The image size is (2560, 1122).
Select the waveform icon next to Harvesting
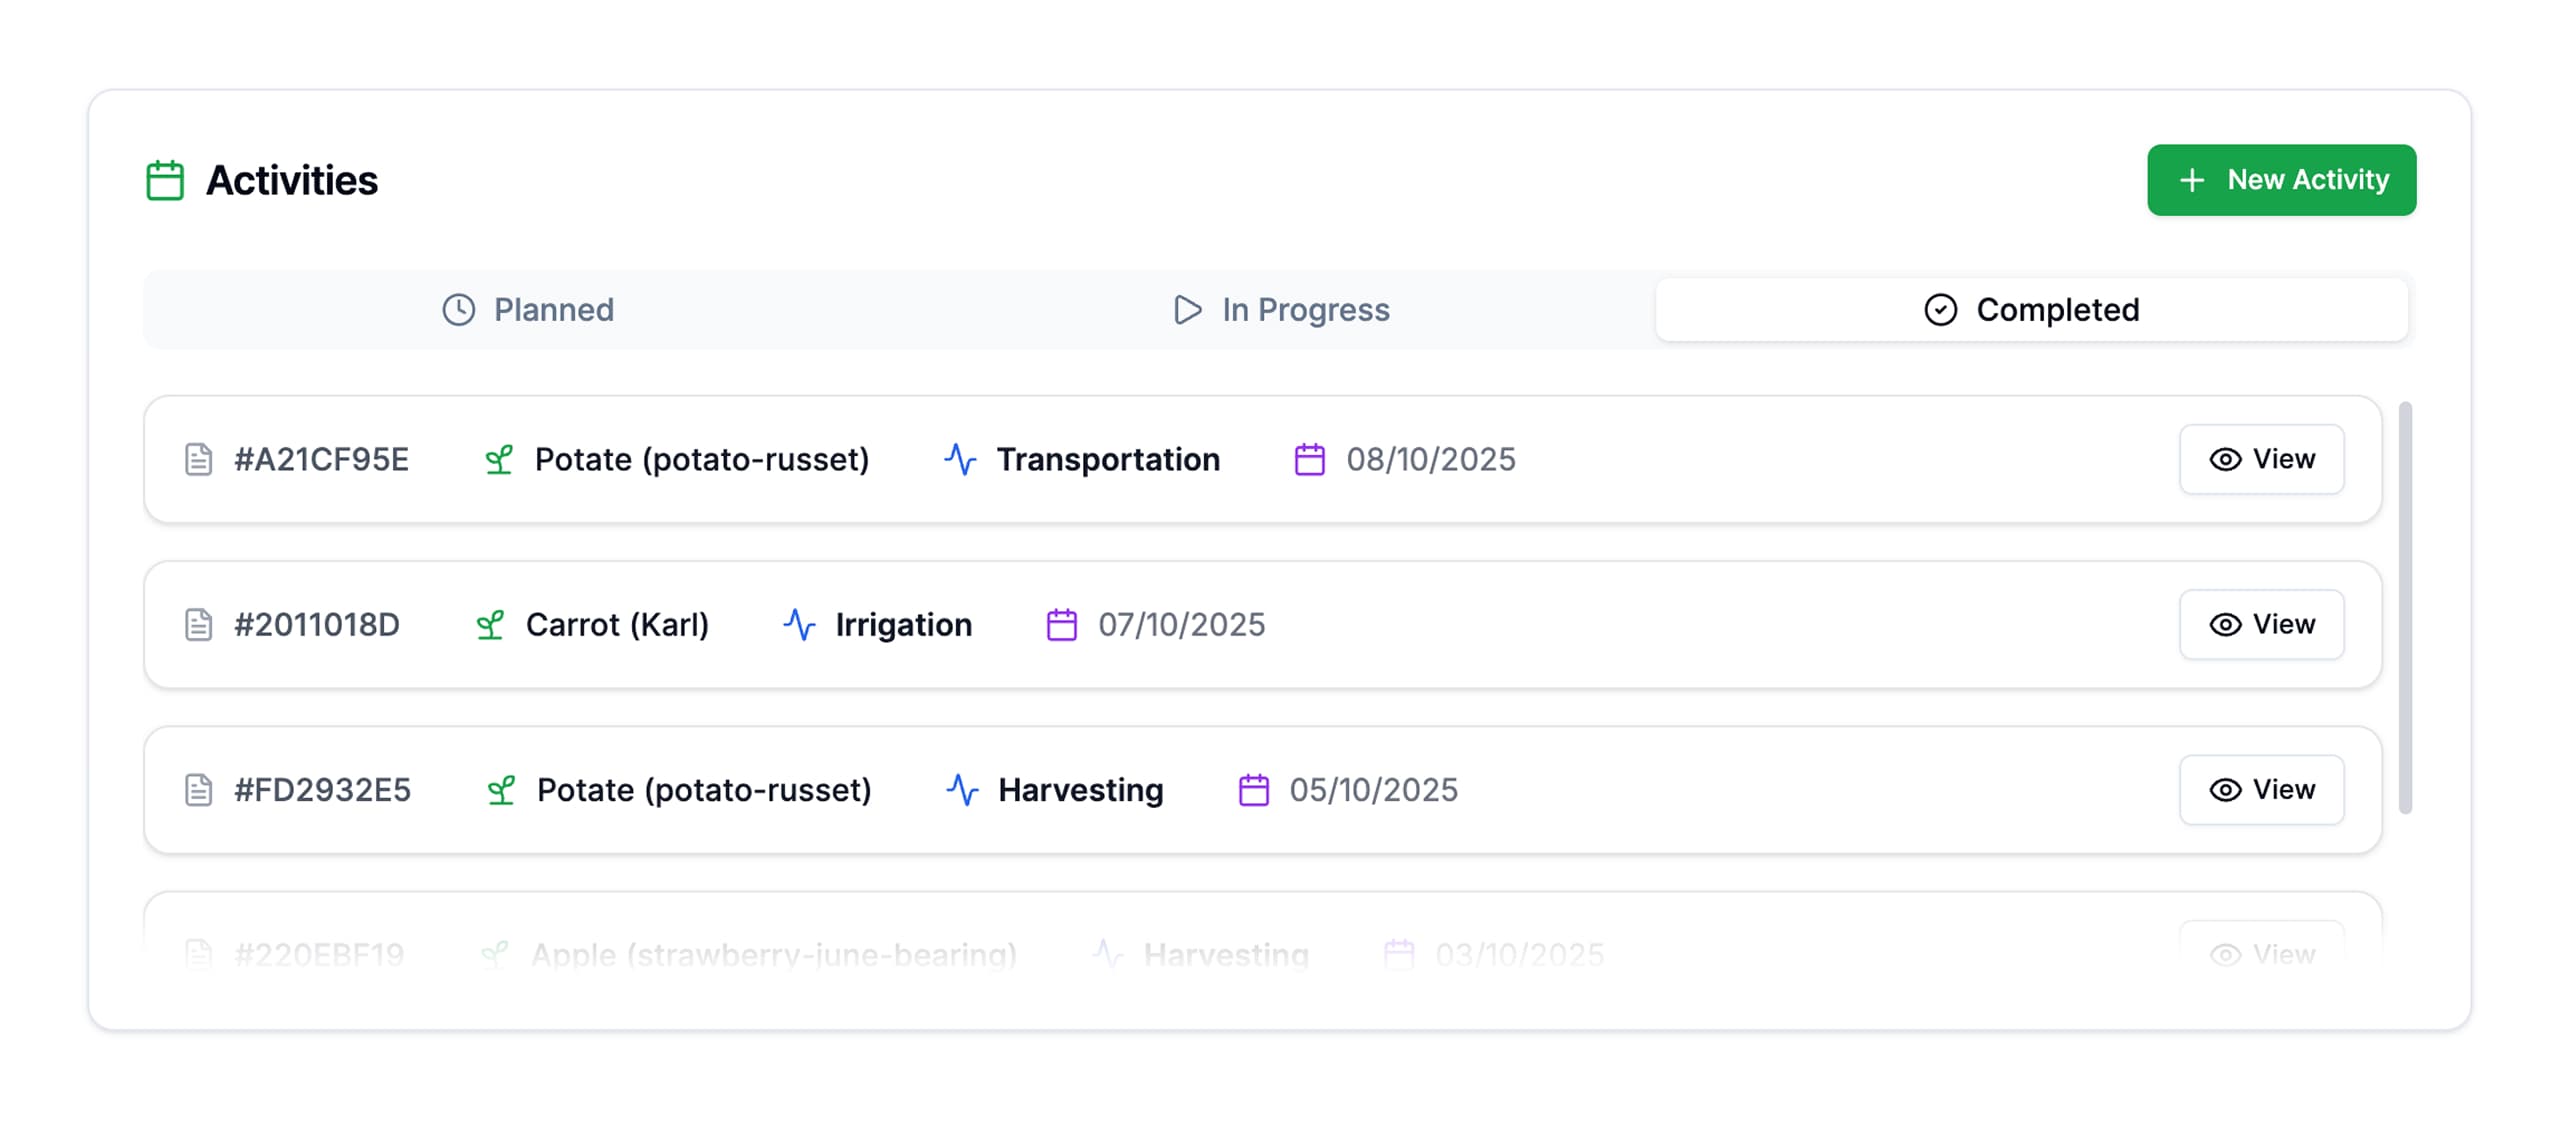click(x=962, y=789)
